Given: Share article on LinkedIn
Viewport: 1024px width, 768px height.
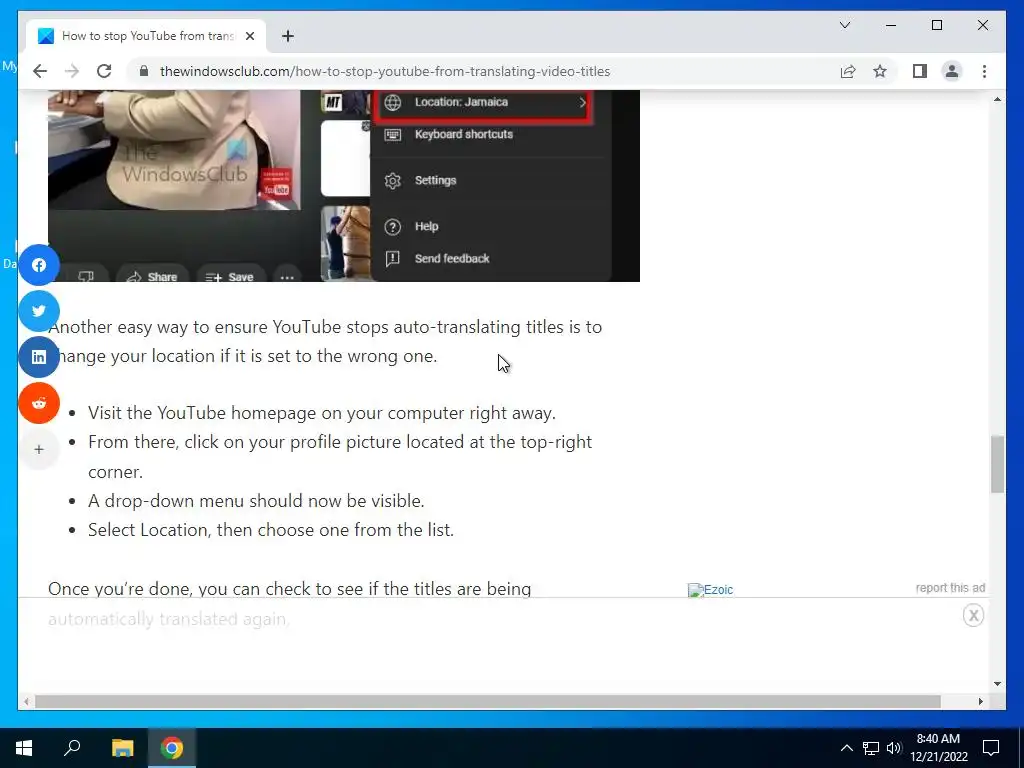Looking at the screenshot, I should pyautogui.click(x=39, y=357).
